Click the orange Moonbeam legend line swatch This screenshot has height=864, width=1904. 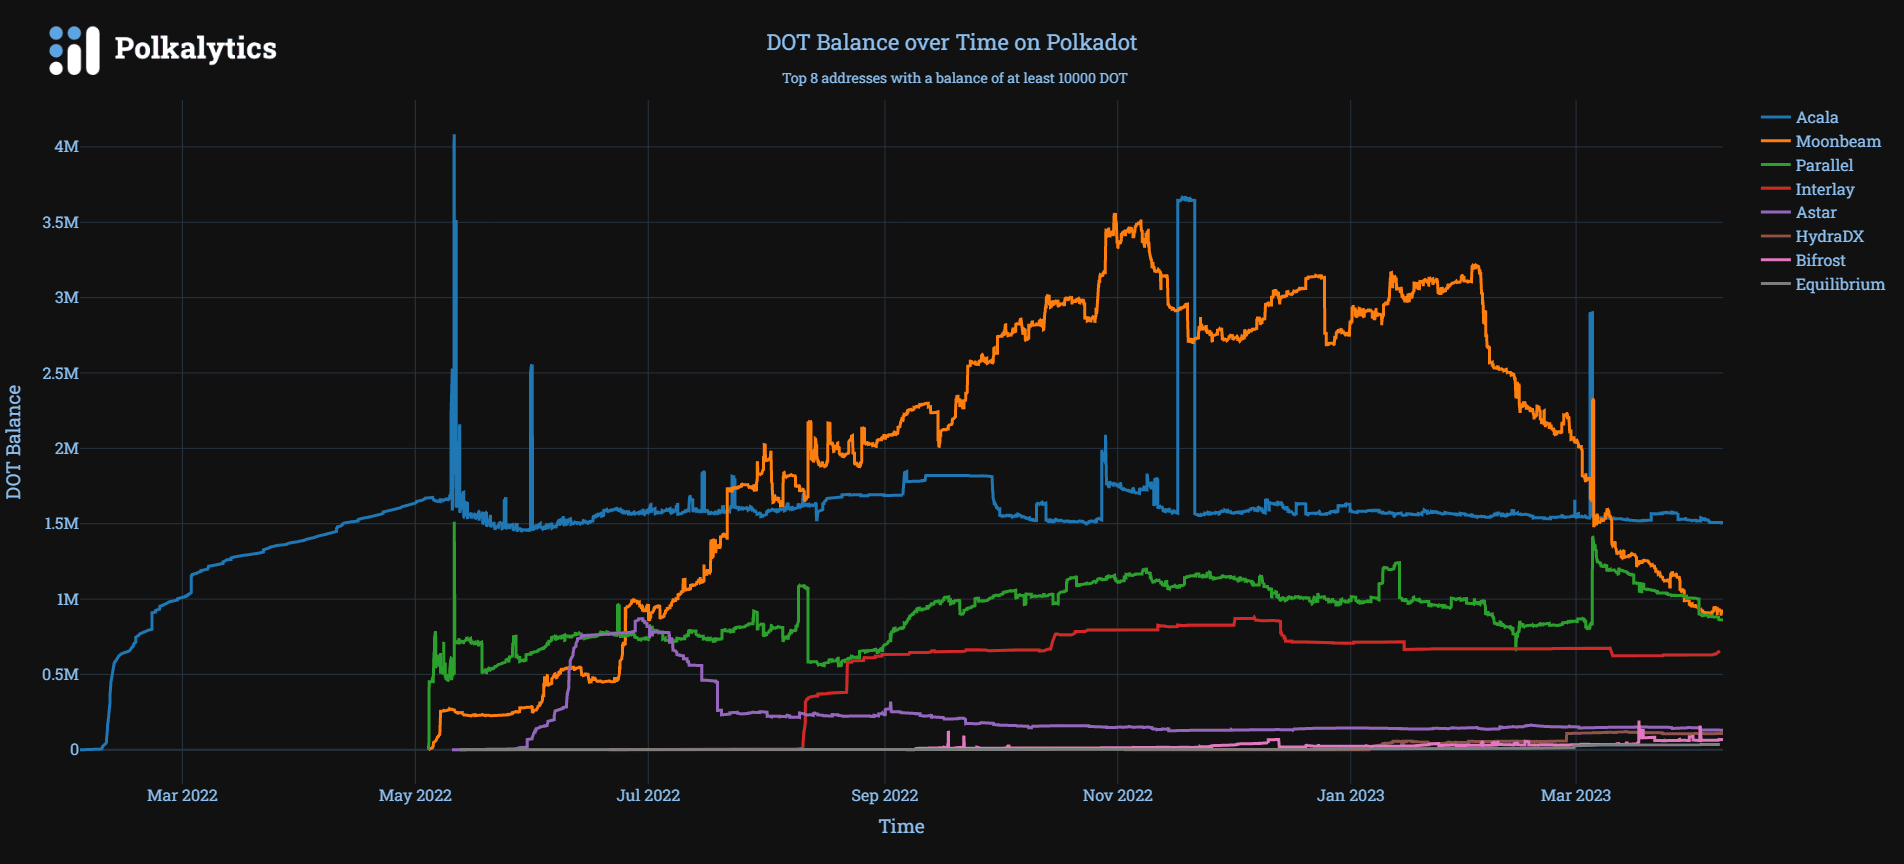pyautogui.click(x=1775, y=142)
